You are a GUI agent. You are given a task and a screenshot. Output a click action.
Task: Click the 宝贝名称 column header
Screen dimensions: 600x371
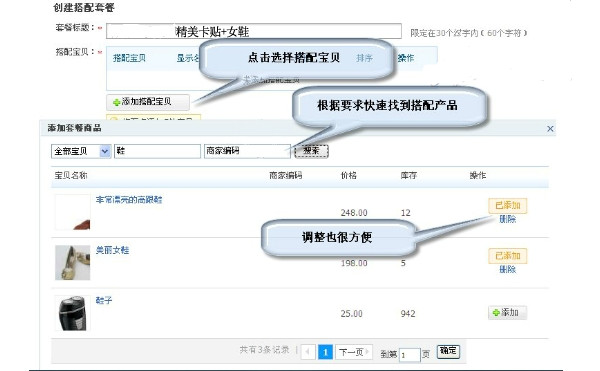[71, 176]
